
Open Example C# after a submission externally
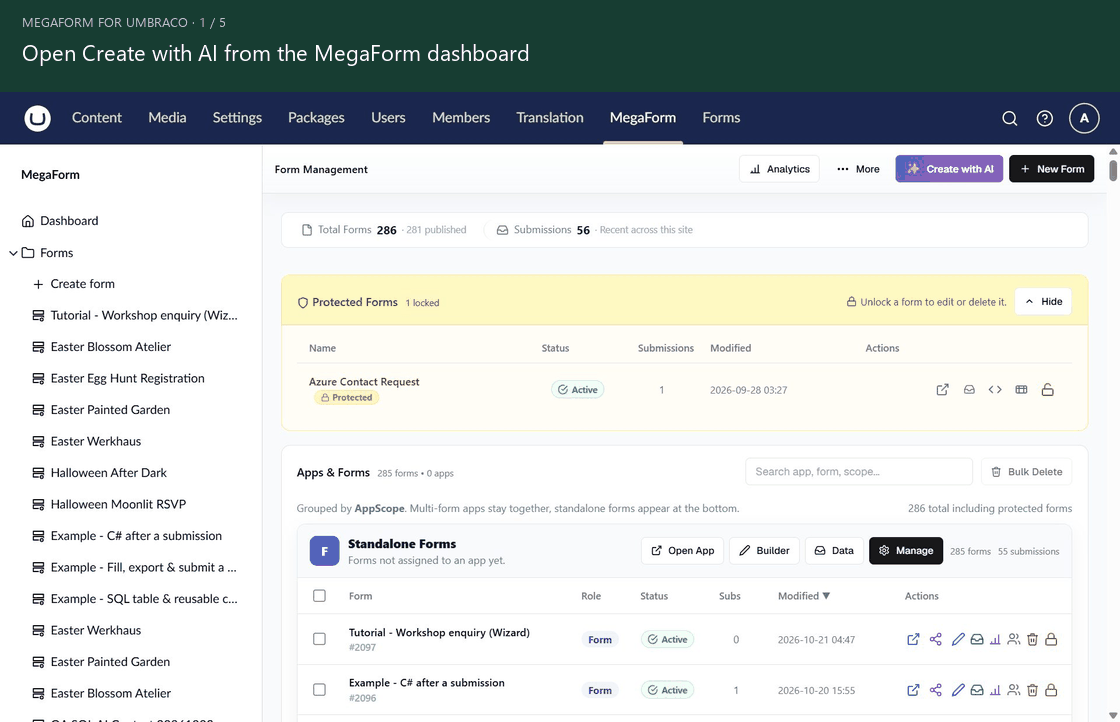point(913,690)
